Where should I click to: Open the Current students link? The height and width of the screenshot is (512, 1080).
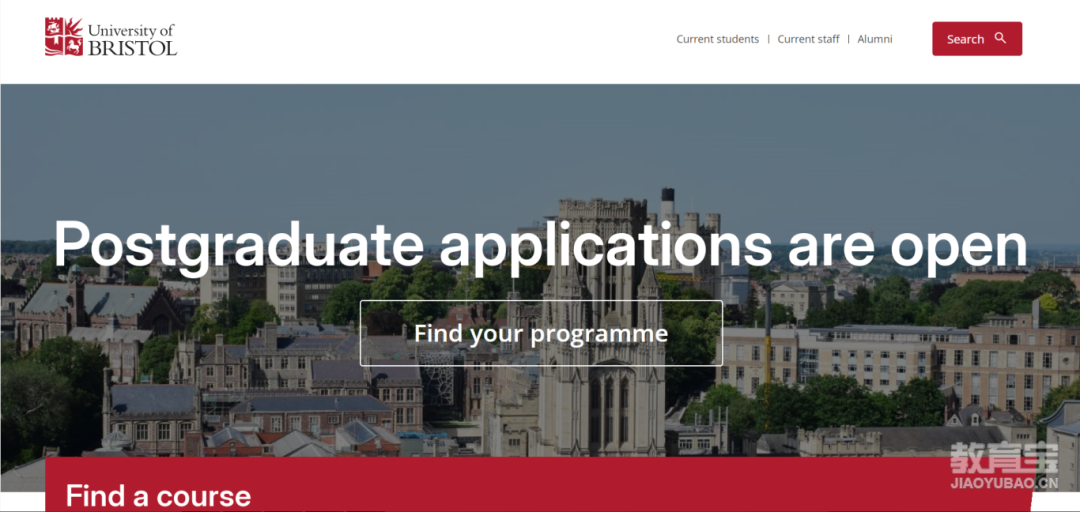pyautogui.click(x=717, y=39)
